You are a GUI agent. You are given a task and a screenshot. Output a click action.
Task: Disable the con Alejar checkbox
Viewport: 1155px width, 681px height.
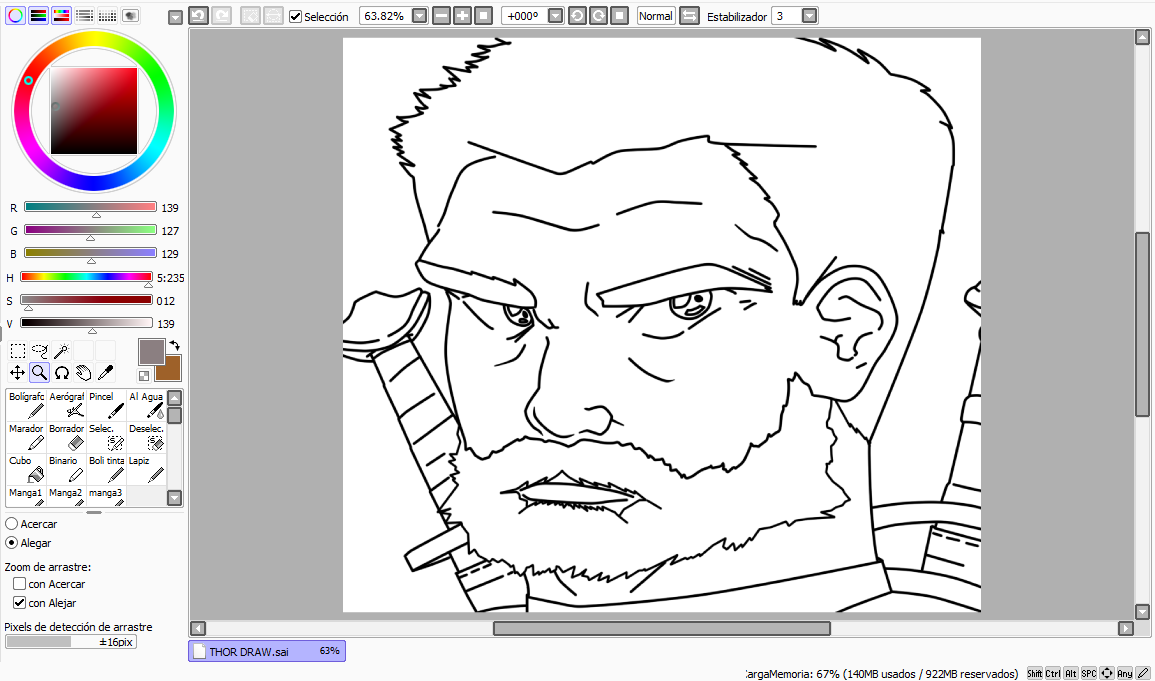coord(20,603)
